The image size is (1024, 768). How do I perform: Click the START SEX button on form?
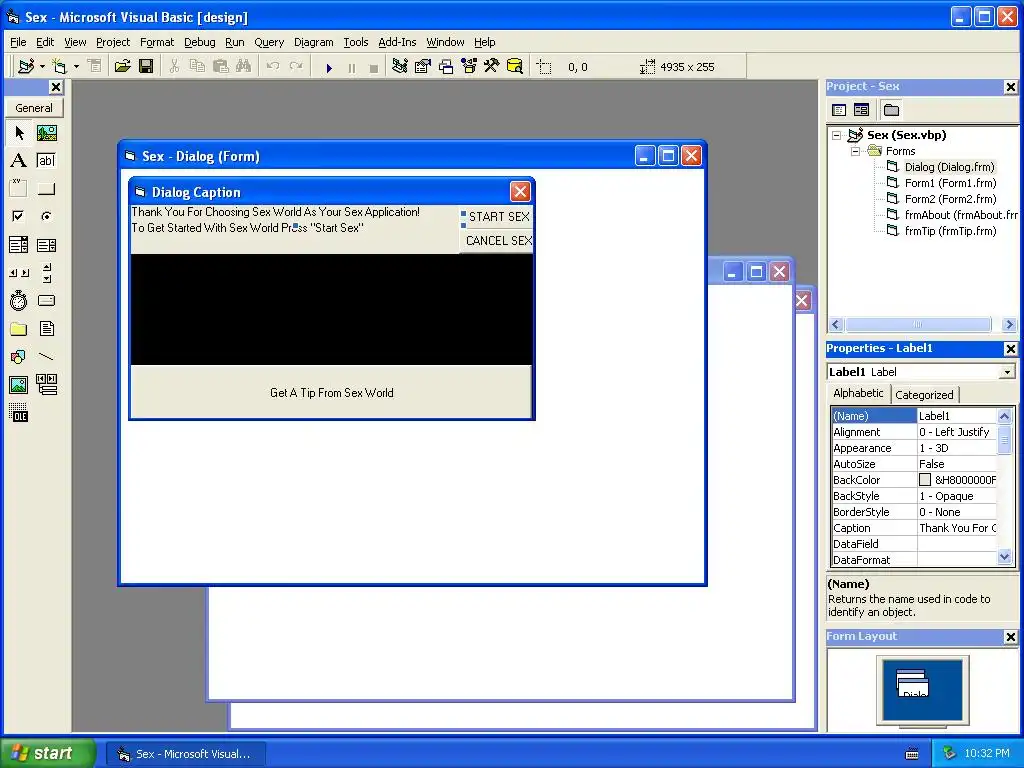(x=499, y=217)
